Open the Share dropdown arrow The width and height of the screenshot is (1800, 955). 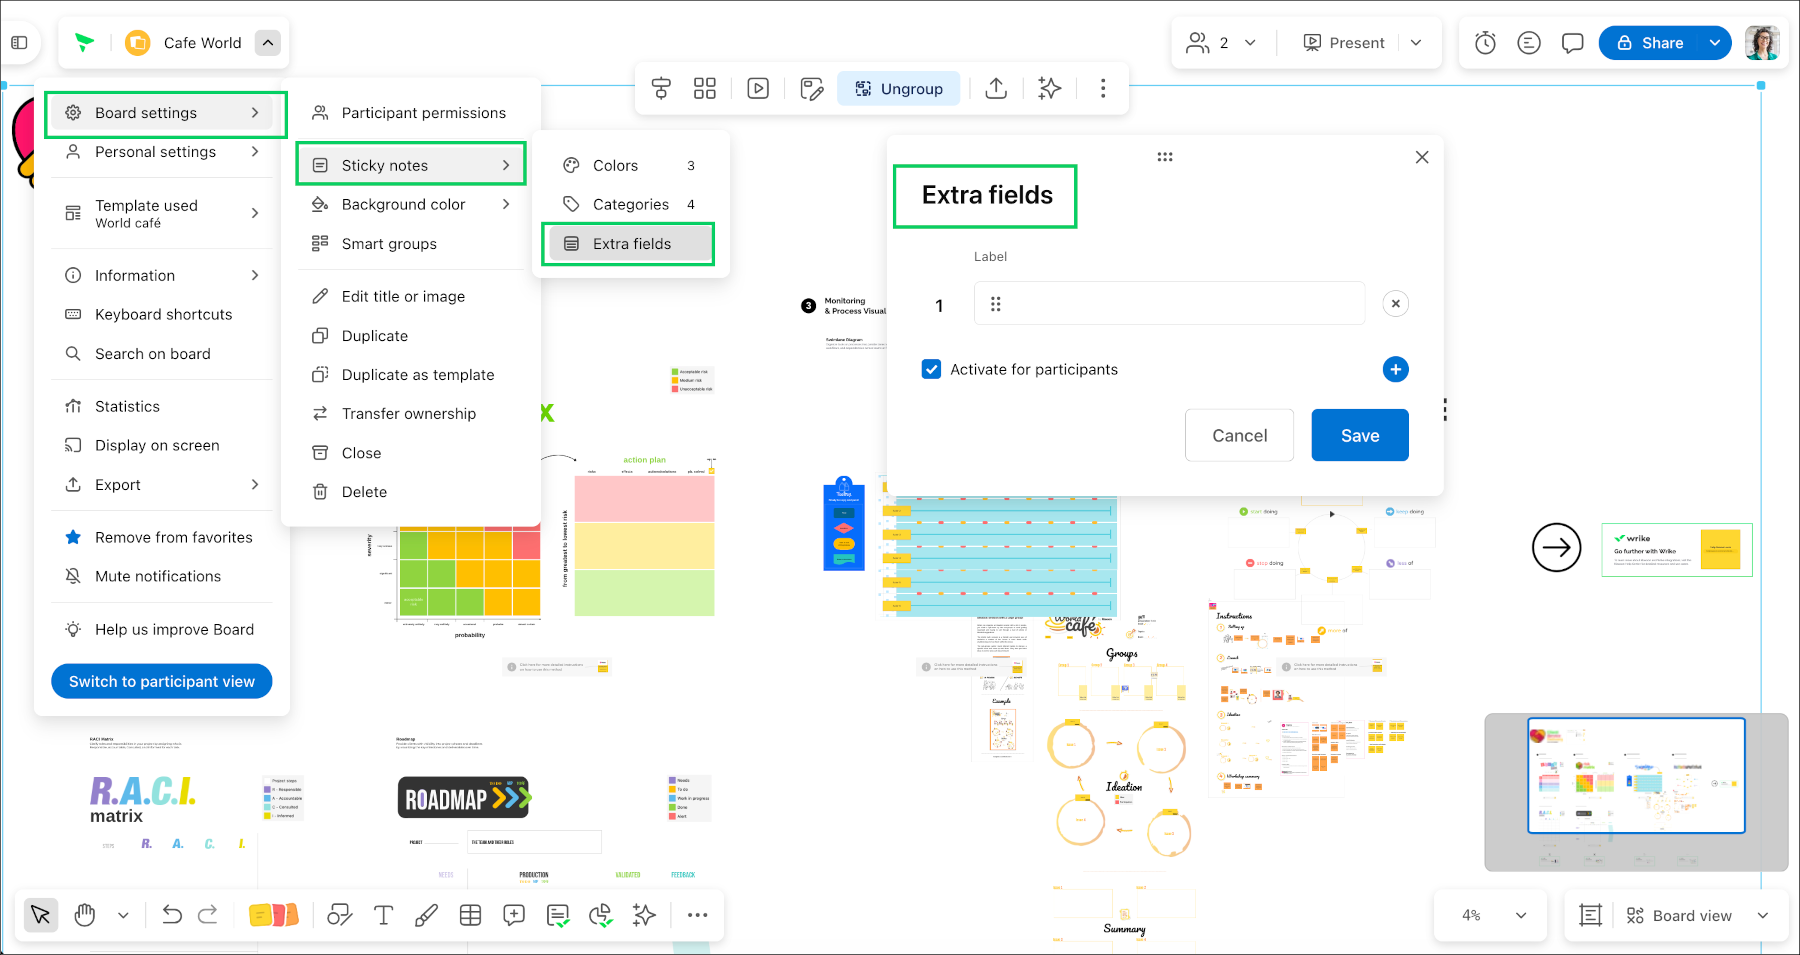click(1715, 43)
